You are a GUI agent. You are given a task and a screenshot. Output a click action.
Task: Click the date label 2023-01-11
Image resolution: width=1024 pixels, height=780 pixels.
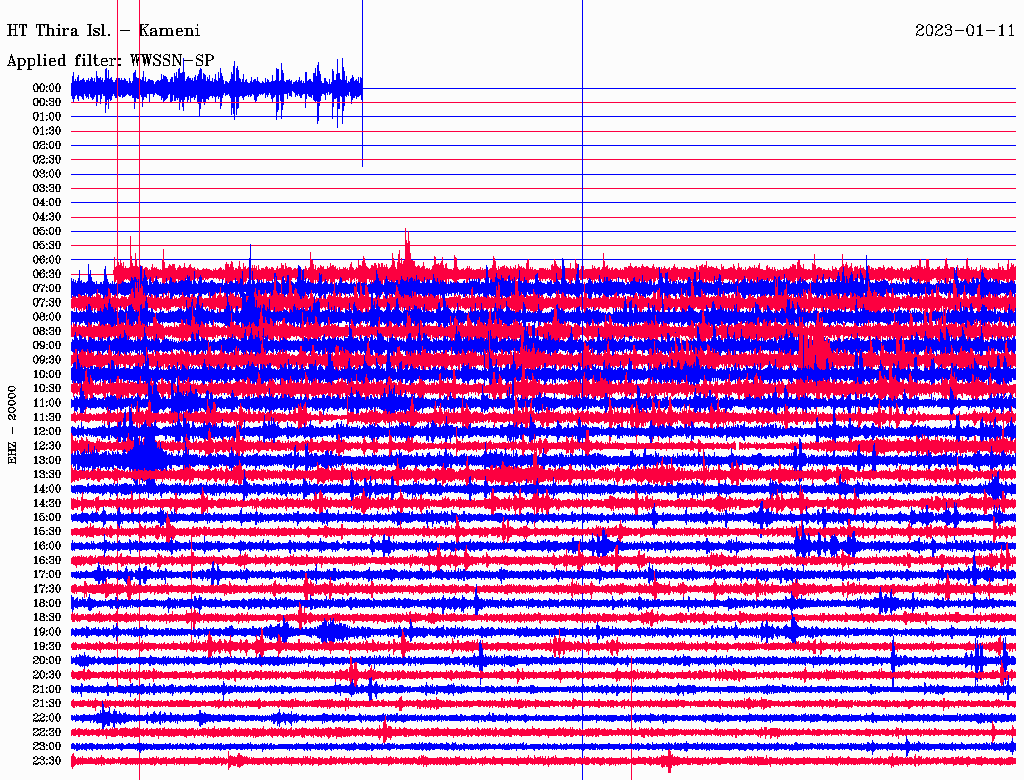tap(965, 31)
